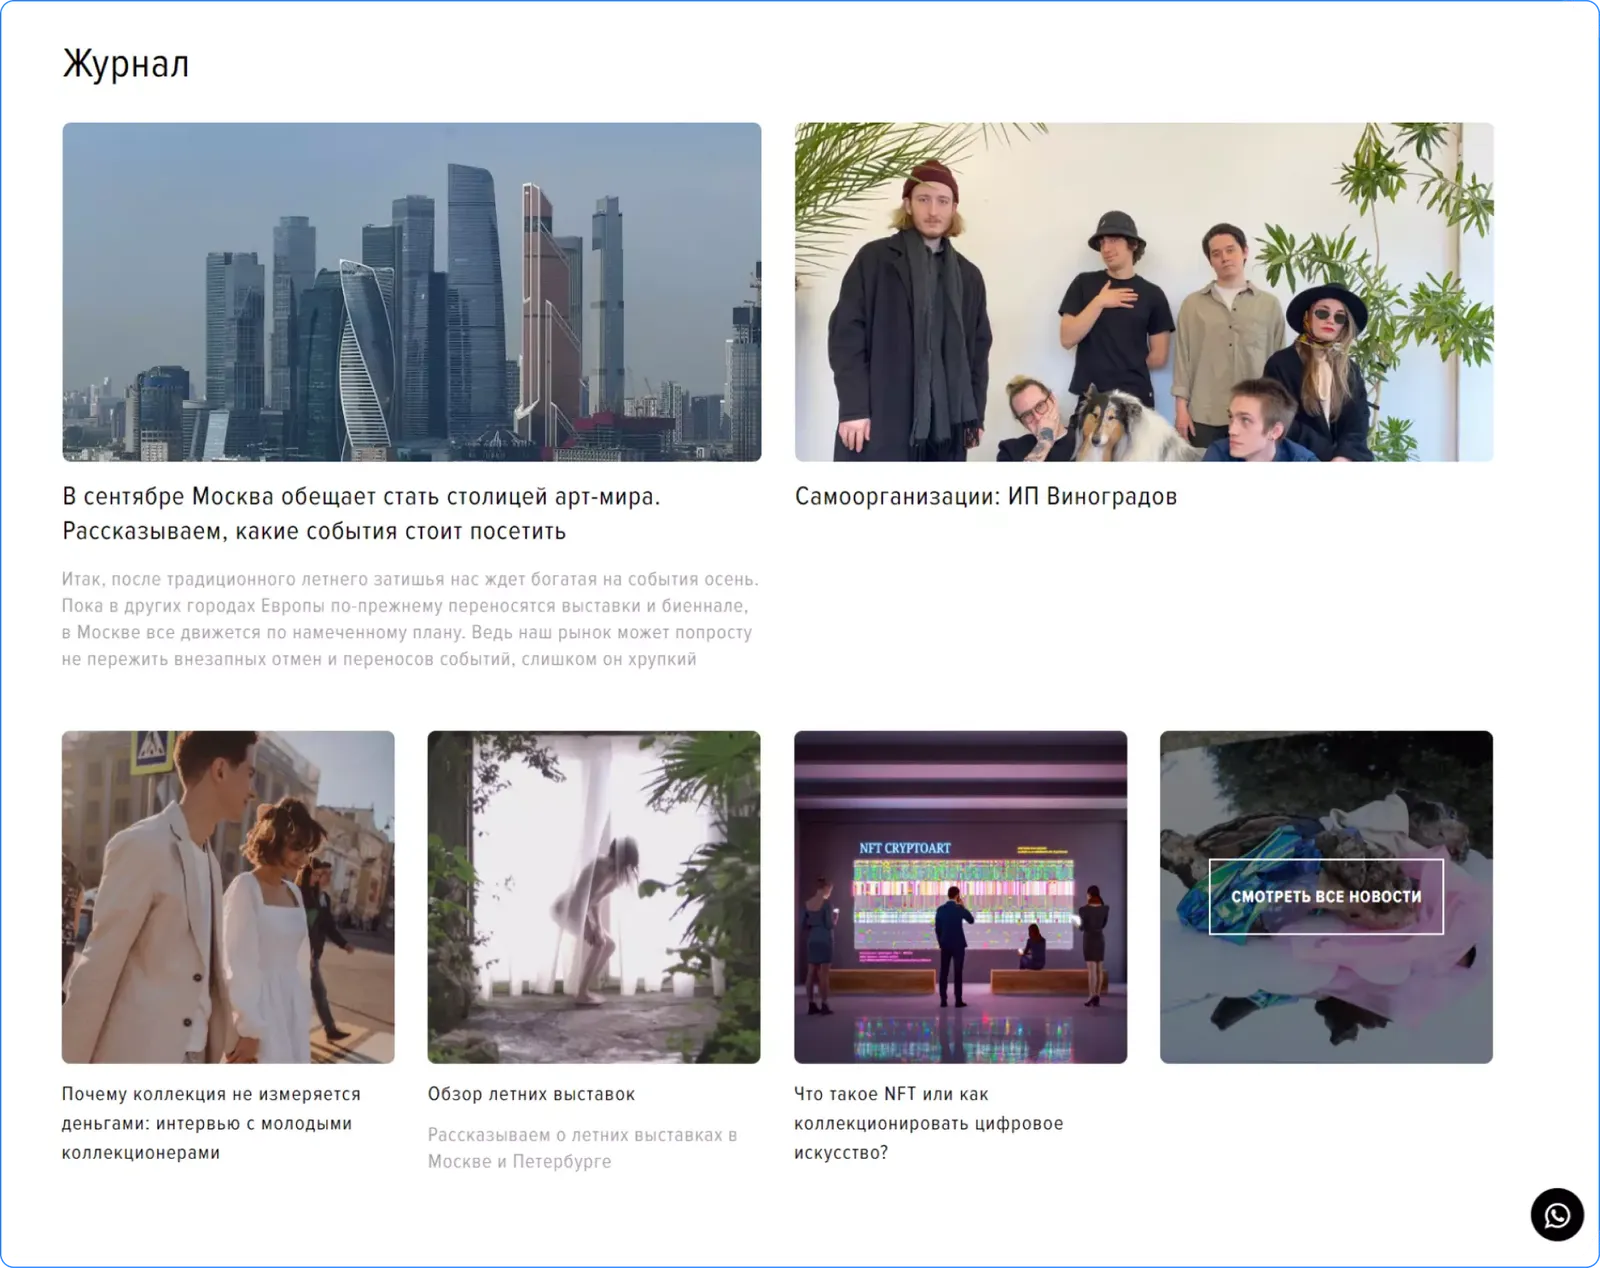Click the young collectors couple thumbnail
Image resolution: width=1600 pixels, height=1268 pixels.
(228, 897)
